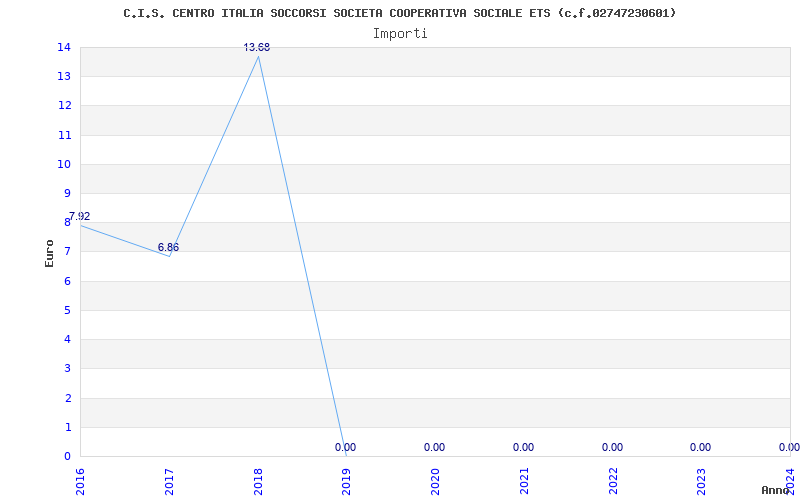Click the y-axis tick label 11
Viewport: 800px width, 500px height.
(x=64, y=135)
